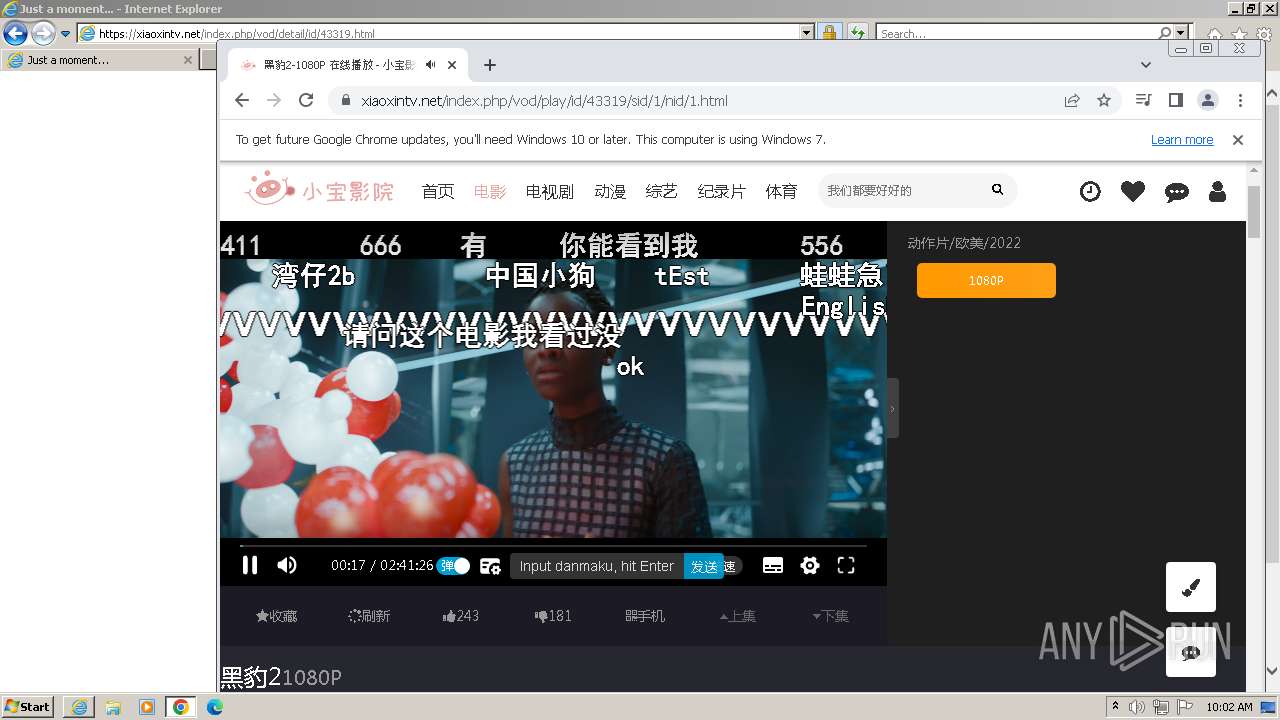This screenshot has height=720, width=1280.
Task: Expand Internet Explorer address dropdown
Action: pyautogui.click(x=807, y=33)
